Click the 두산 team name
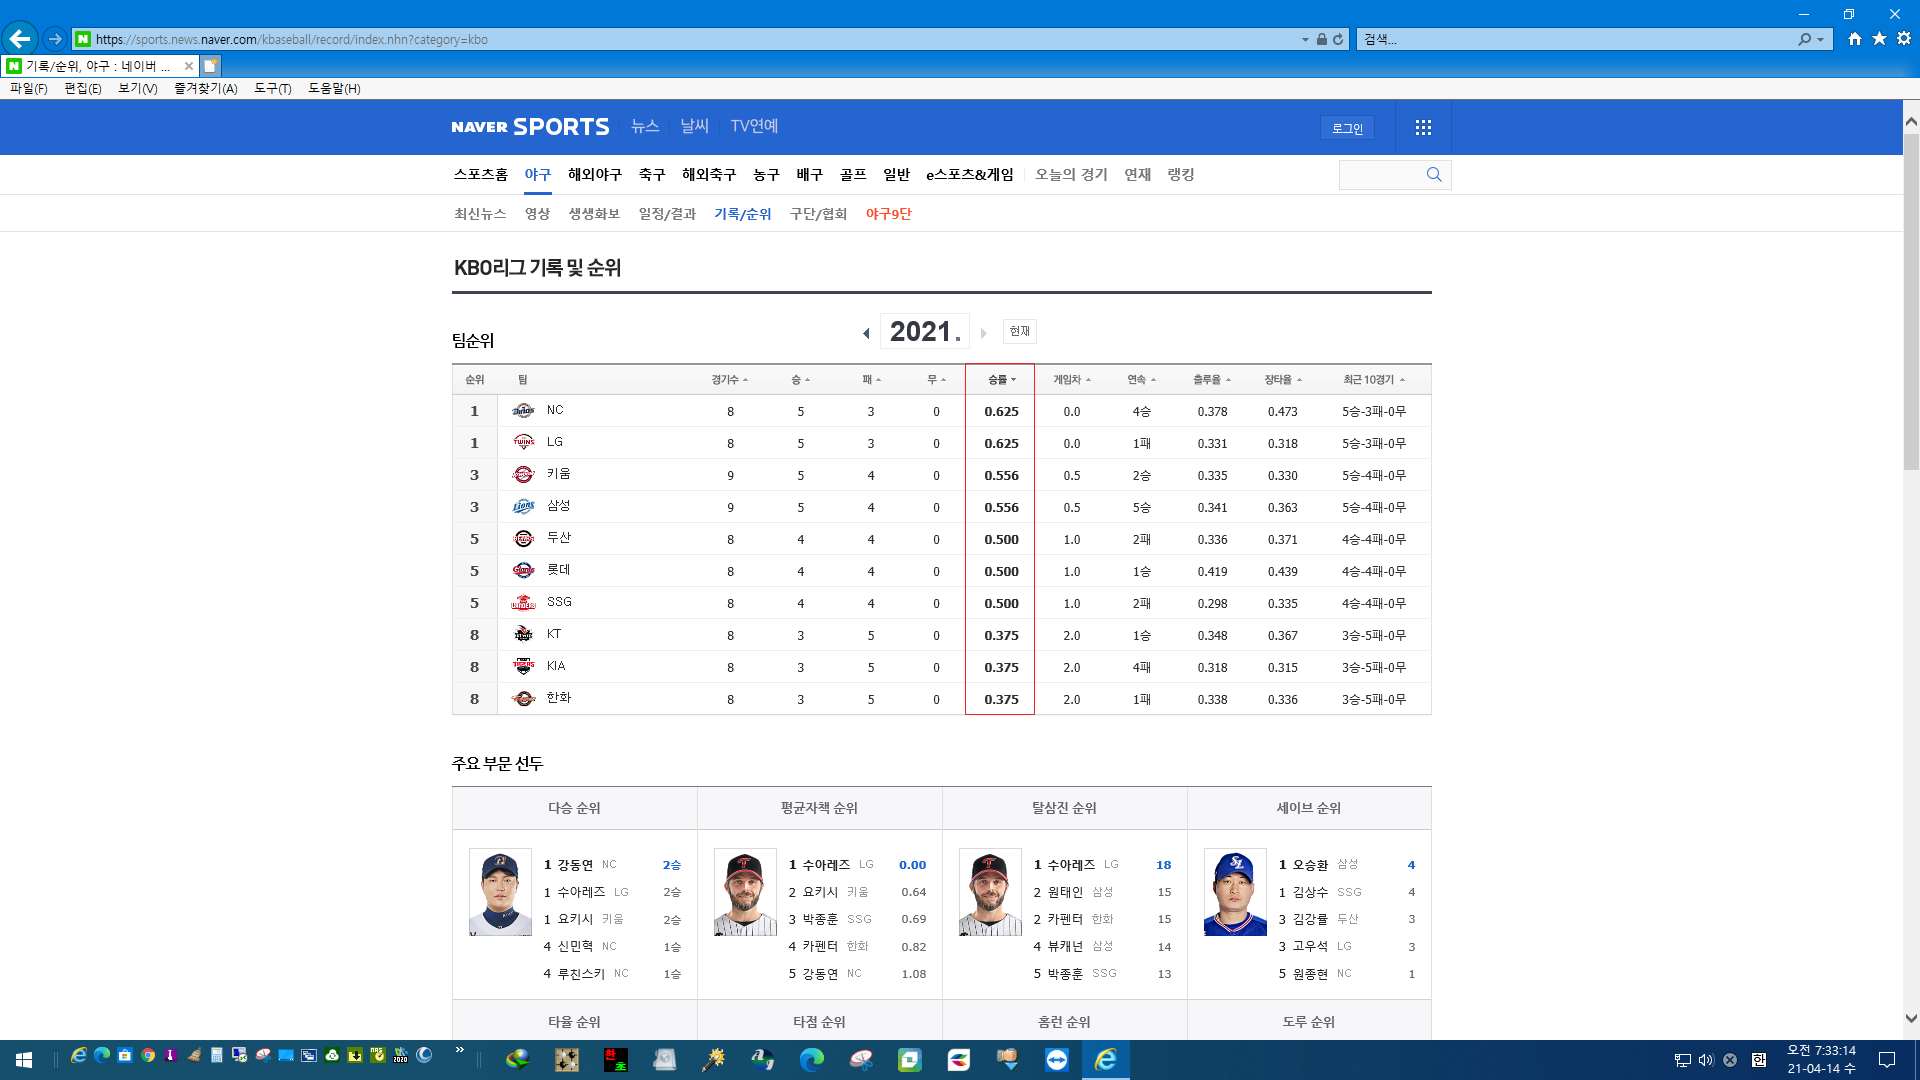Image resolution: width=1920 pixels, height=1080 pixels. [558, 538]
